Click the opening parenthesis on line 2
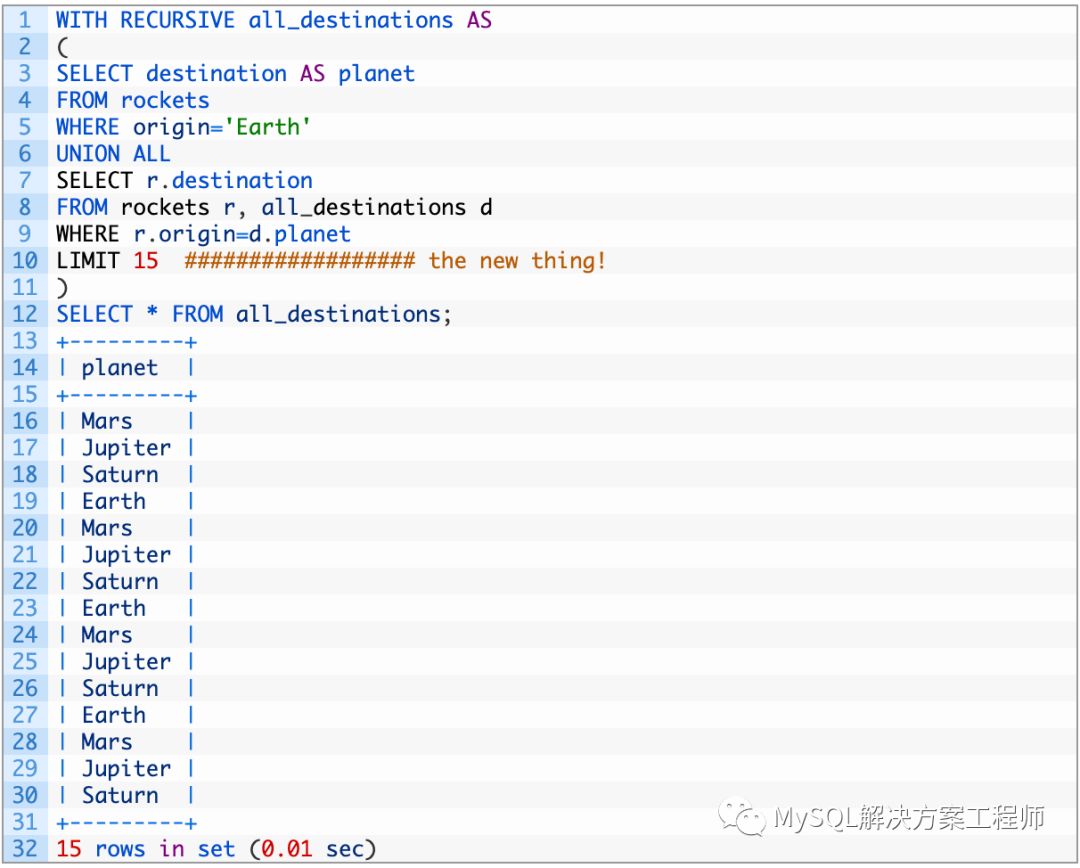 coord(62,47)
